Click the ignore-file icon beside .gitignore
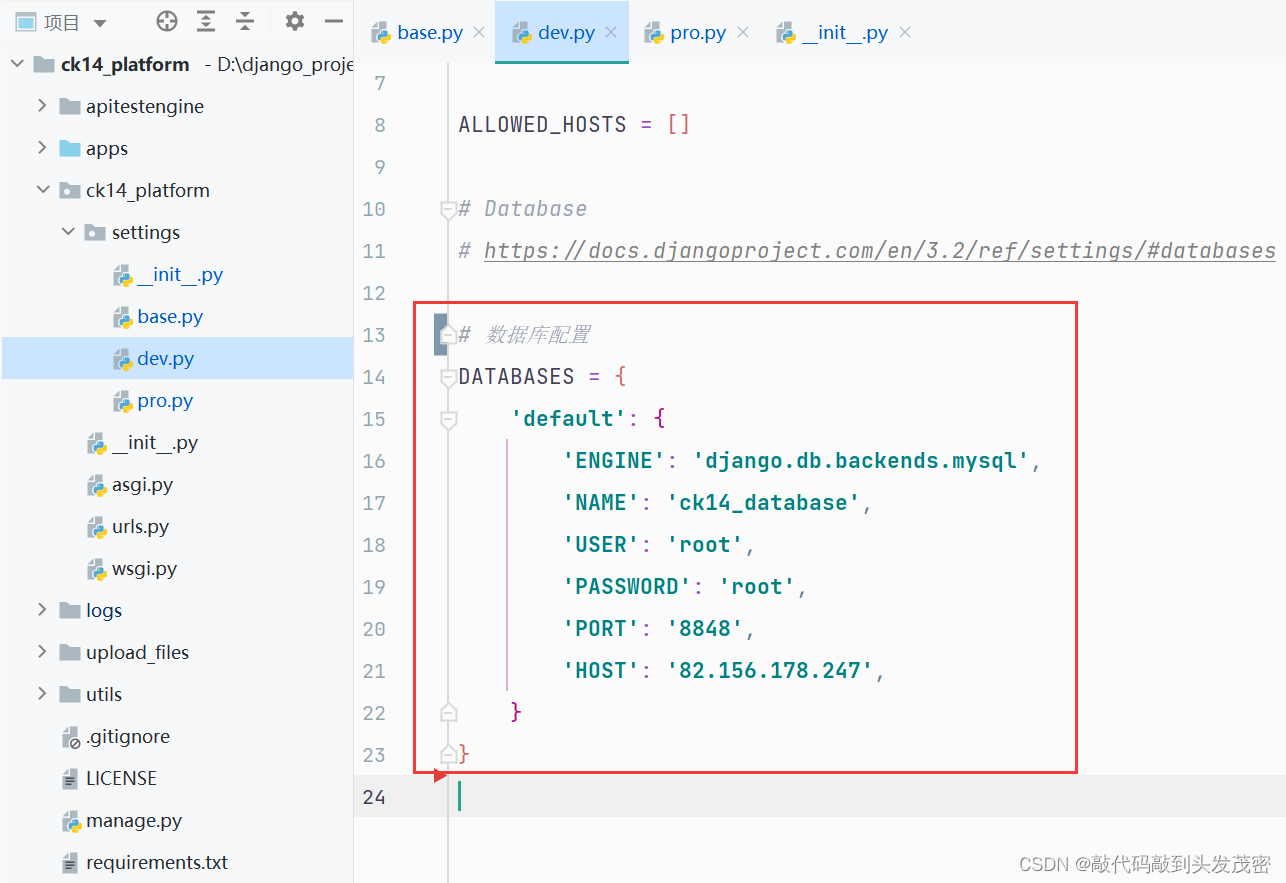This screenshot has width=1286, height=883. point(71,738)
